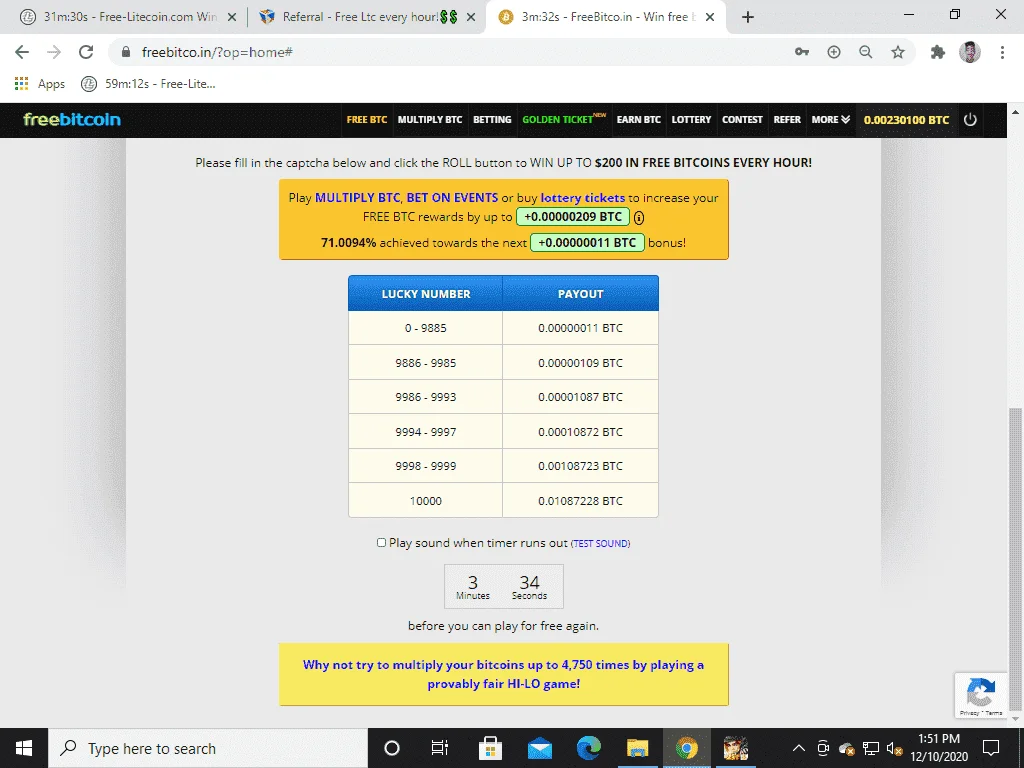The image size is (1024, 768).
Task: Open the Free-Lite bookmark
Action: pyautogui.click(x=148, y=84)
